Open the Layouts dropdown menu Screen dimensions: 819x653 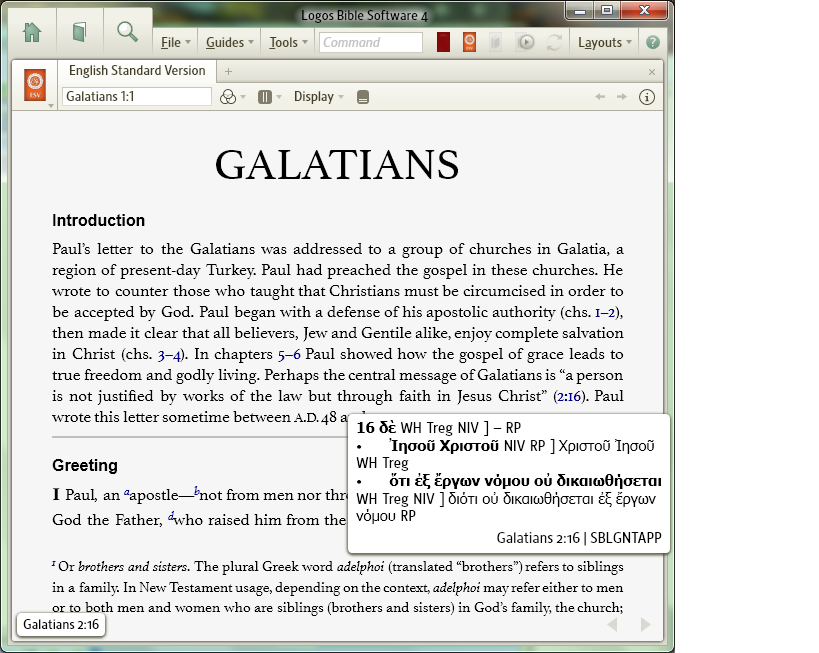604,42
